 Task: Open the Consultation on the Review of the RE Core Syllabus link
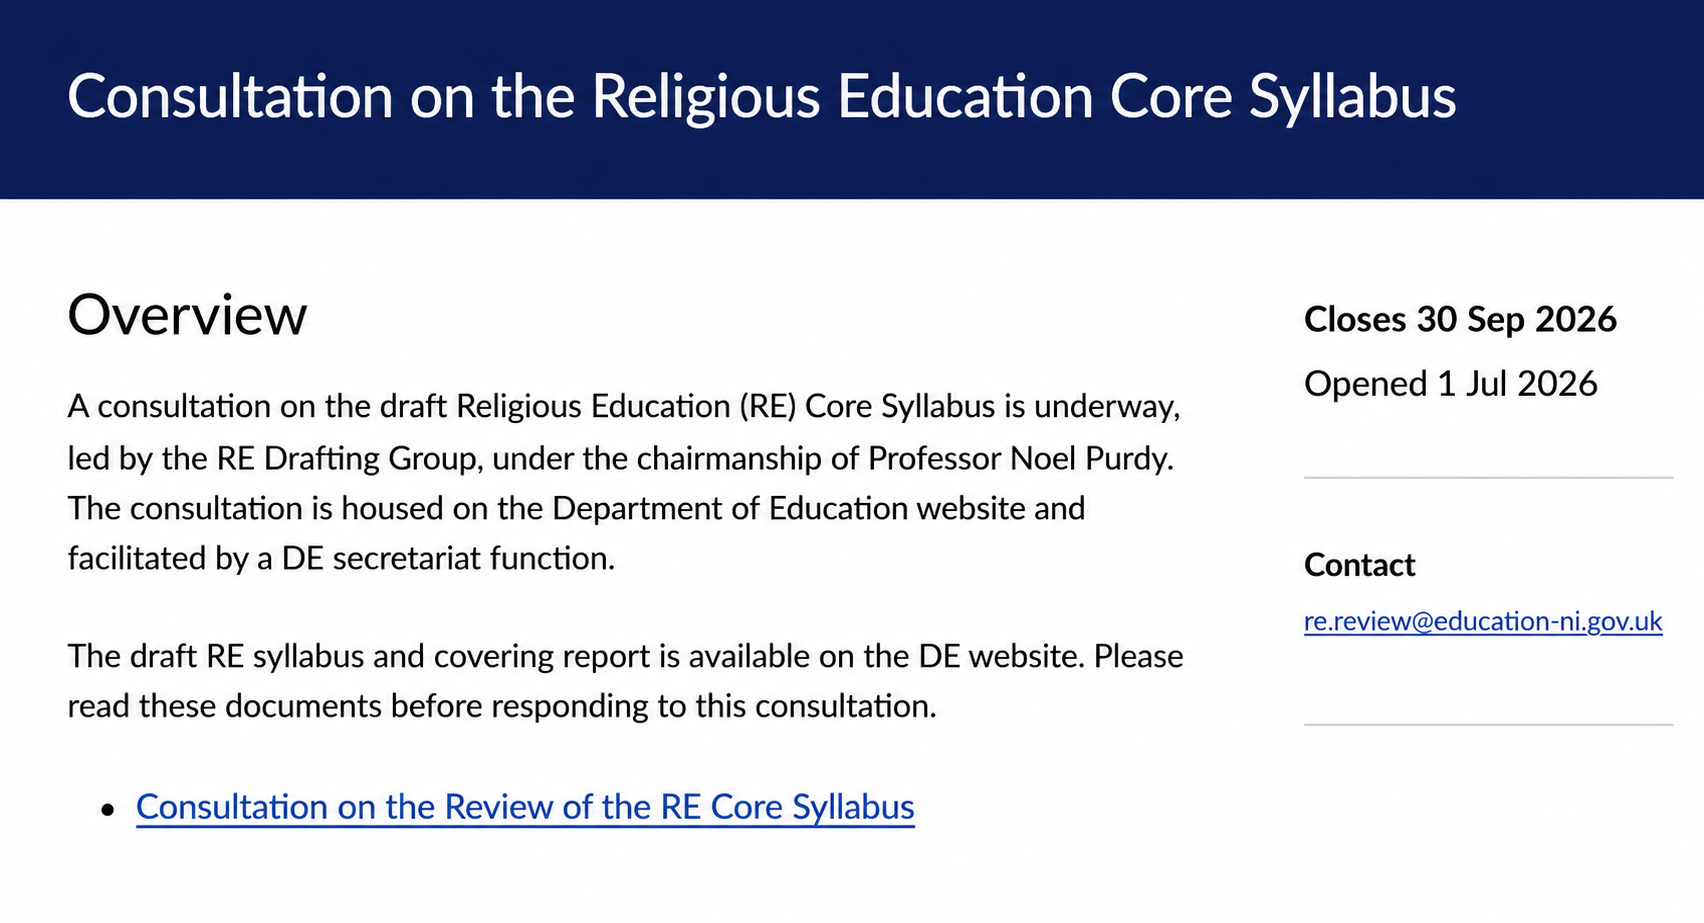click(x=525, y=807)
